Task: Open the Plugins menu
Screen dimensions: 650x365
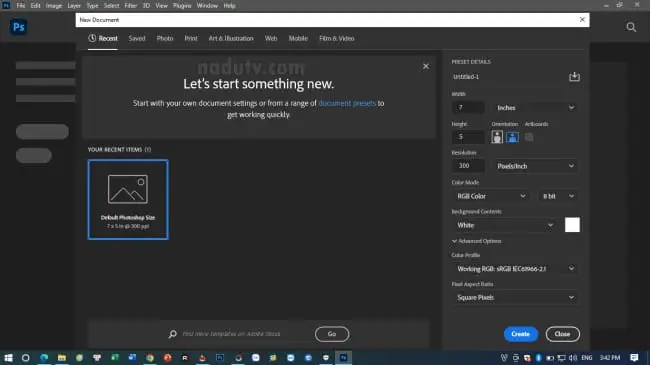Action: (x=182, y=5)
